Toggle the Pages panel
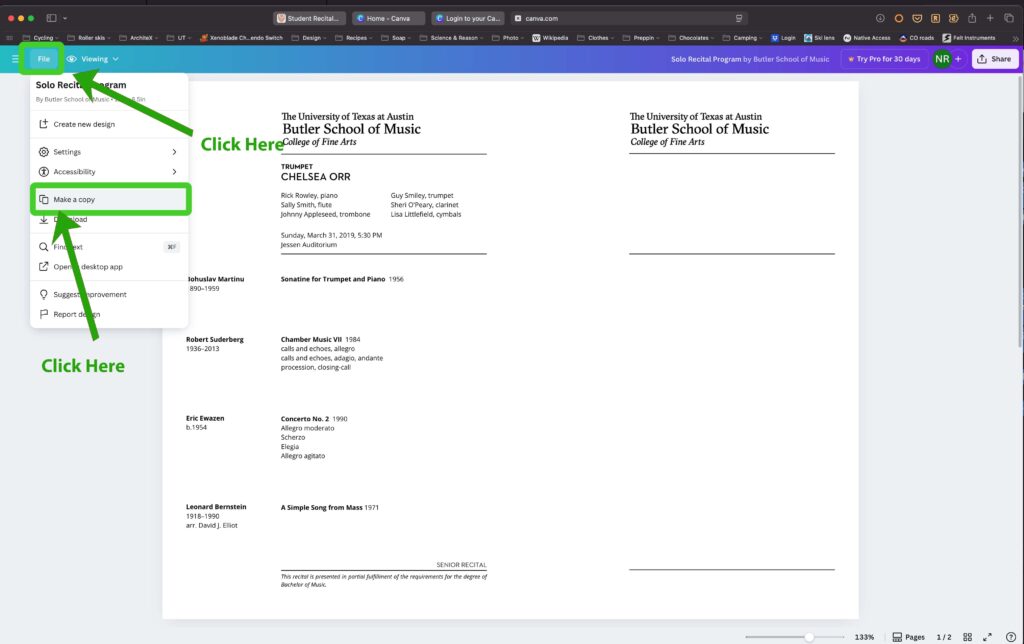Image resolution: width=1024 pixels, height=644 pixels. [x=908, y=636]
